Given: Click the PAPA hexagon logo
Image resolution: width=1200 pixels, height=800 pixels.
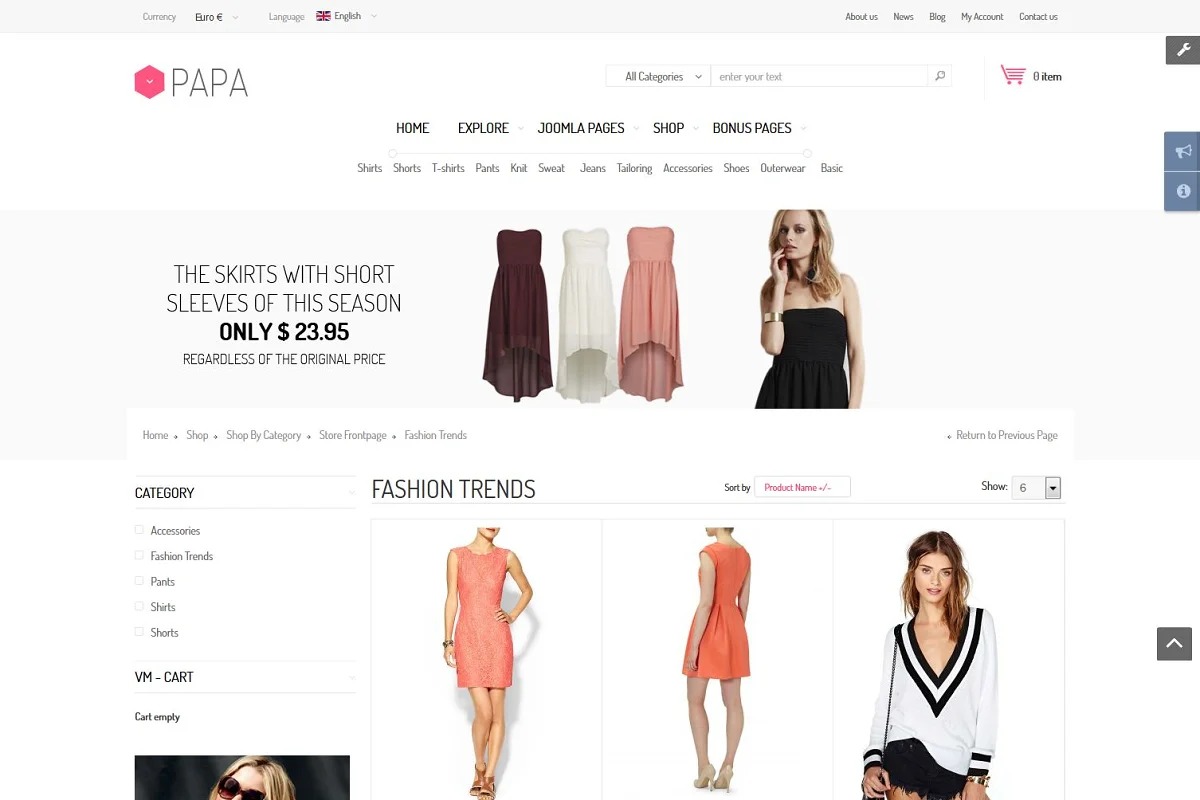Looking at the screenshot, I should click(x=149, y=82).
